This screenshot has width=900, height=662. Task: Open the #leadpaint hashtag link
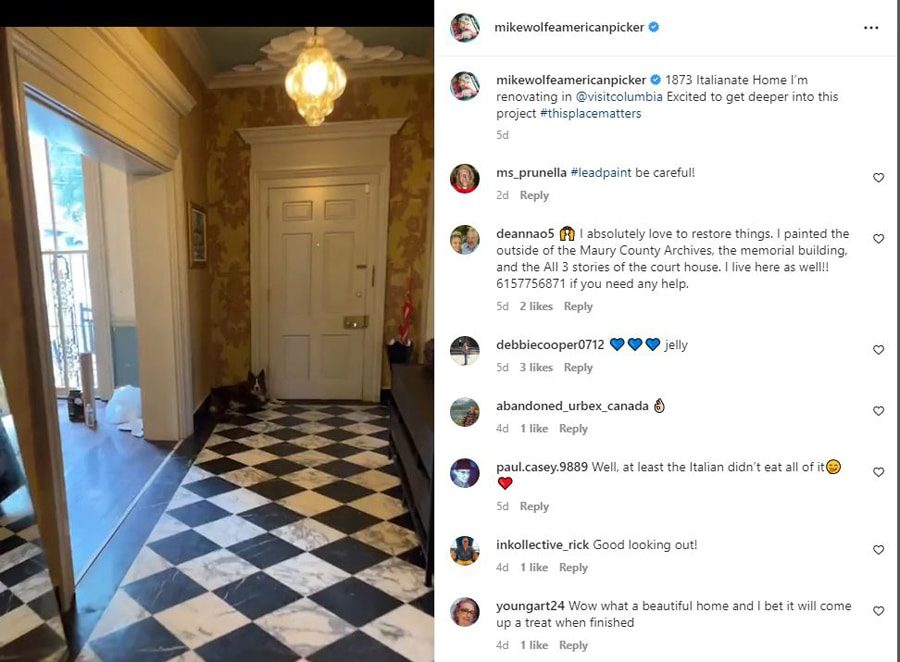[600, 172]
